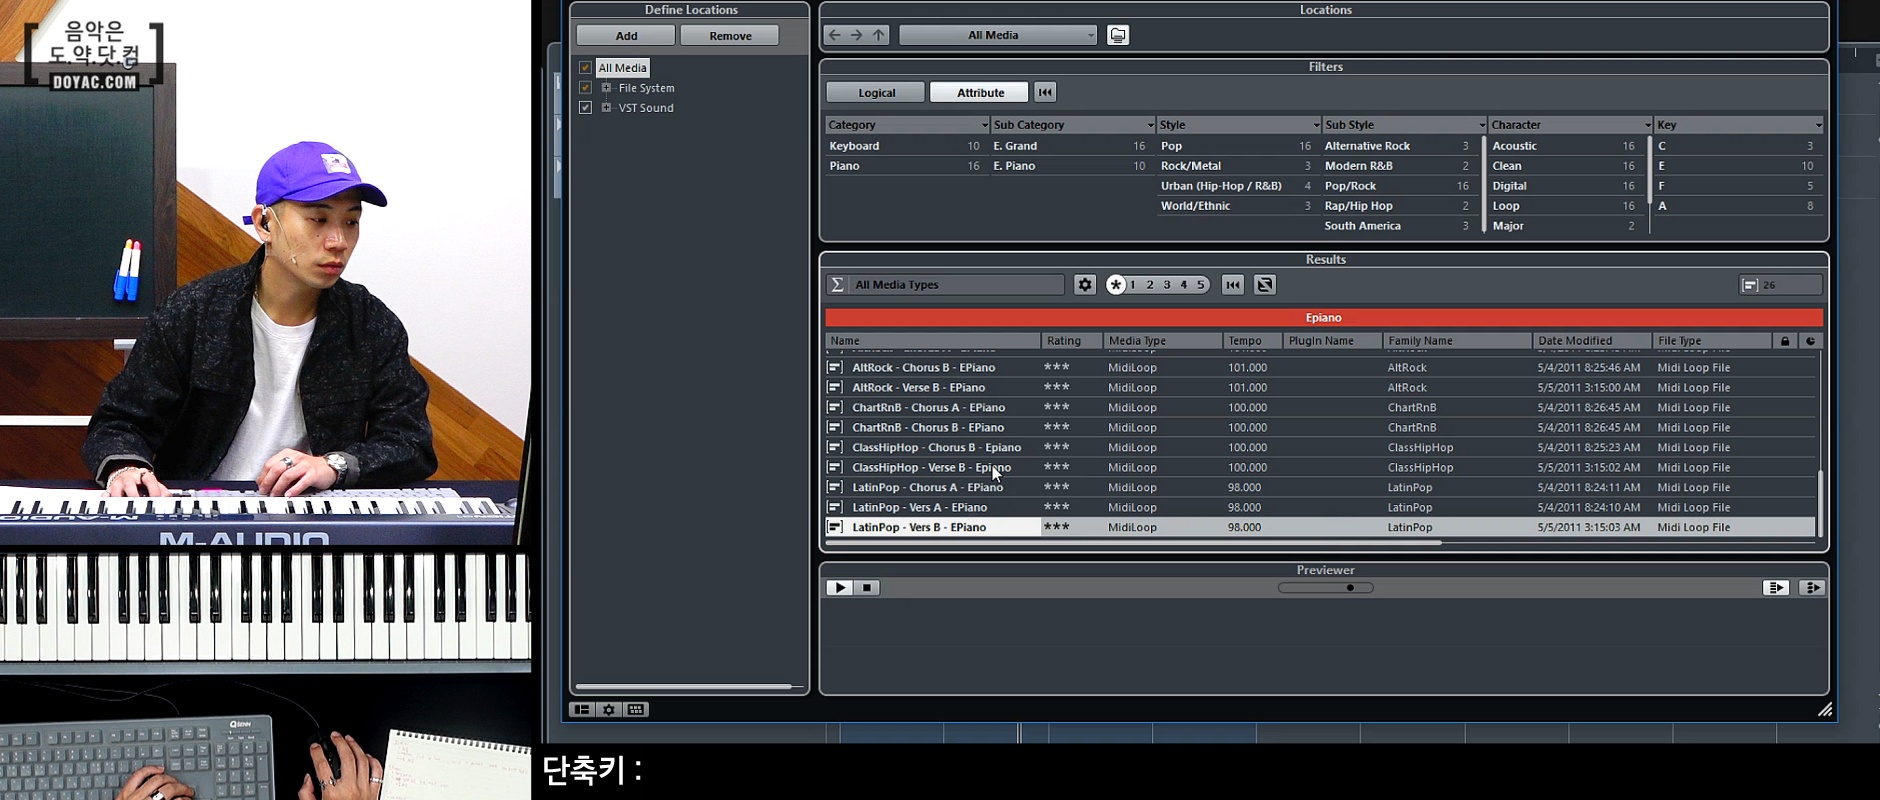Click the browse location back arrow
This screenshot has width=1880, height=800.
835,35
